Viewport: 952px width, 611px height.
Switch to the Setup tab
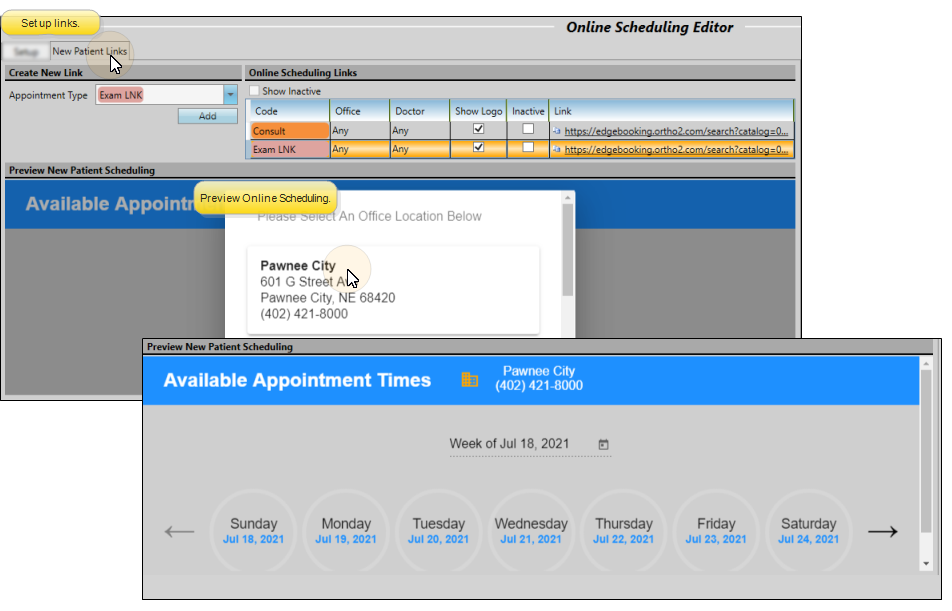[25, 51]
